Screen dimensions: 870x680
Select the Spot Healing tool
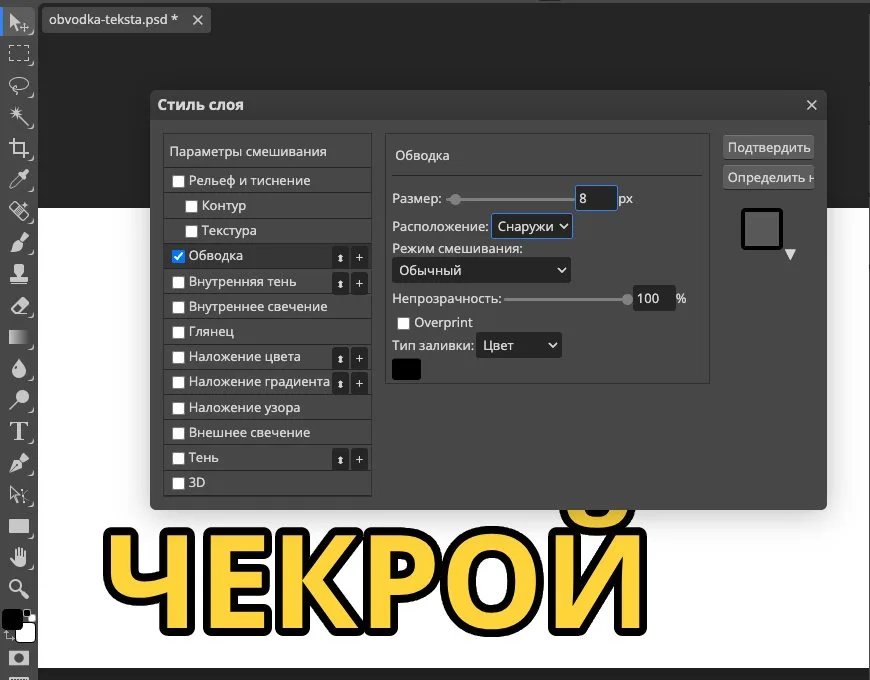tap(18, 211)
